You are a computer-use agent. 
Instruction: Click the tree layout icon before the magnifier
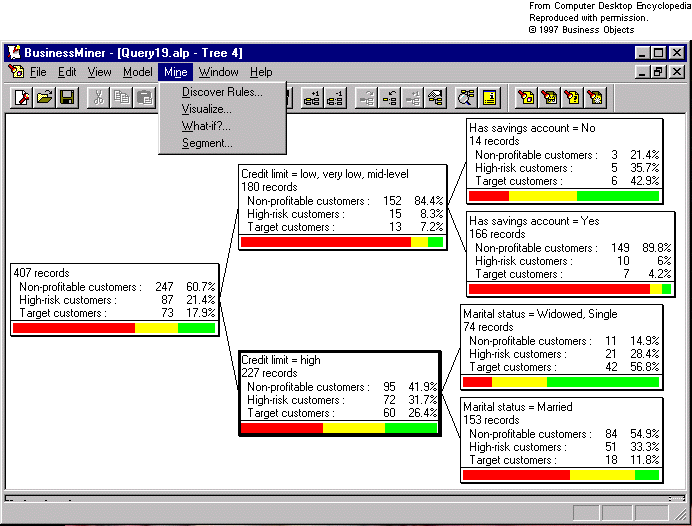[436, 97]
